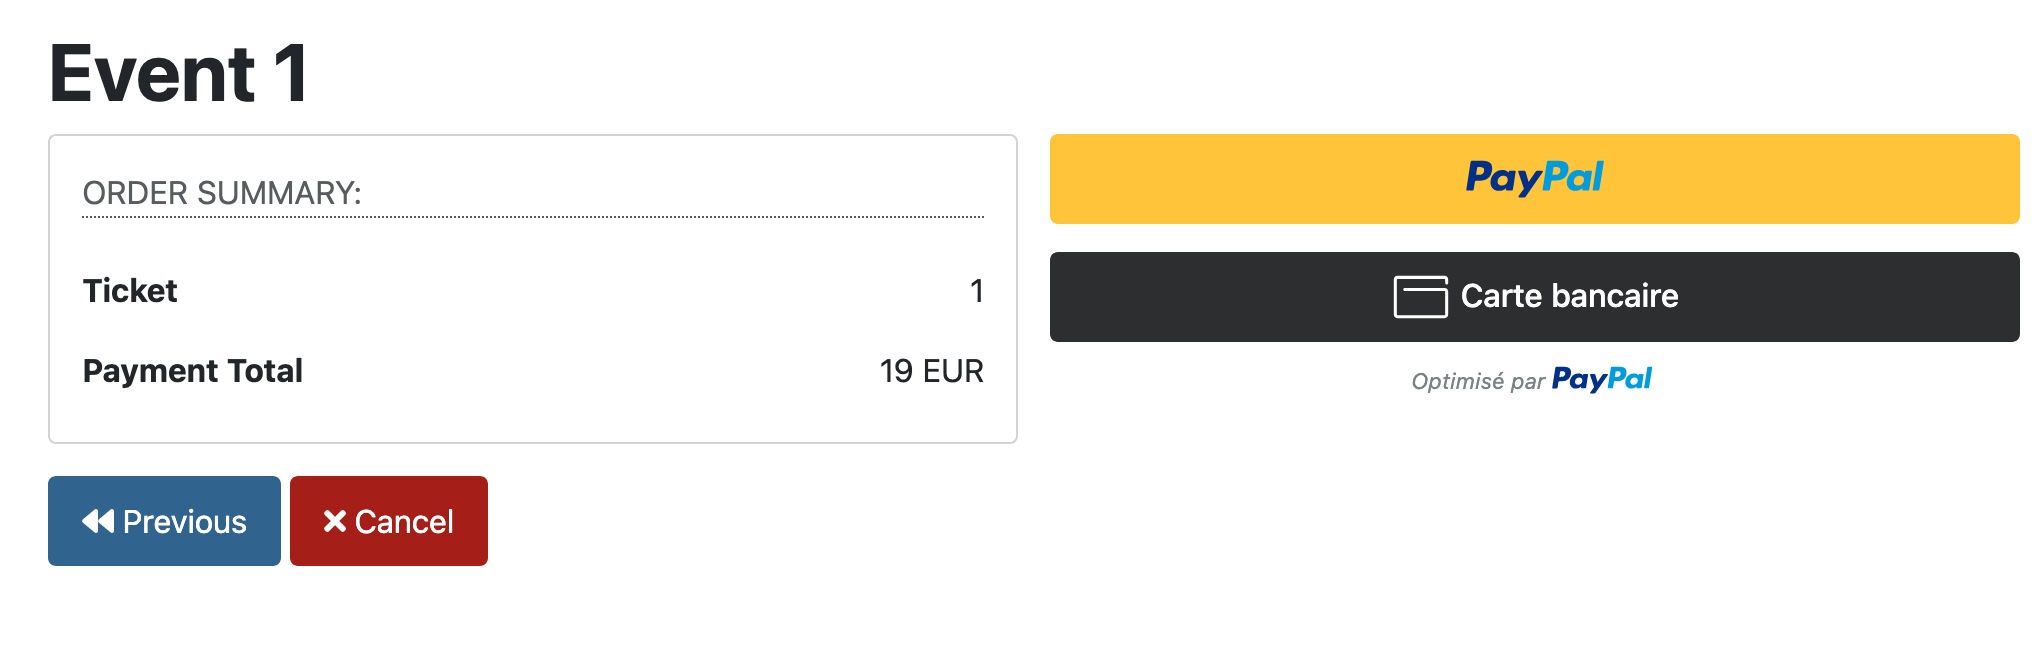The image size is (2036, 646).
Task: Choose Carte bancaire to pay by card
Action: tap(1532, 296)
